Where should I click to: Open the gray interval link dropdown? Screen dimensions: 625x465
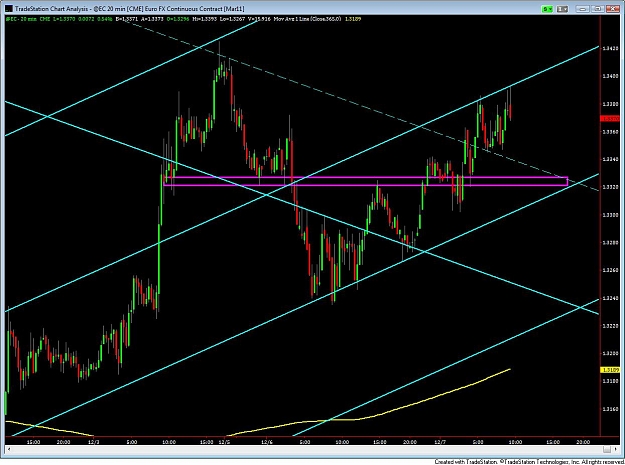tap(562, 8)
